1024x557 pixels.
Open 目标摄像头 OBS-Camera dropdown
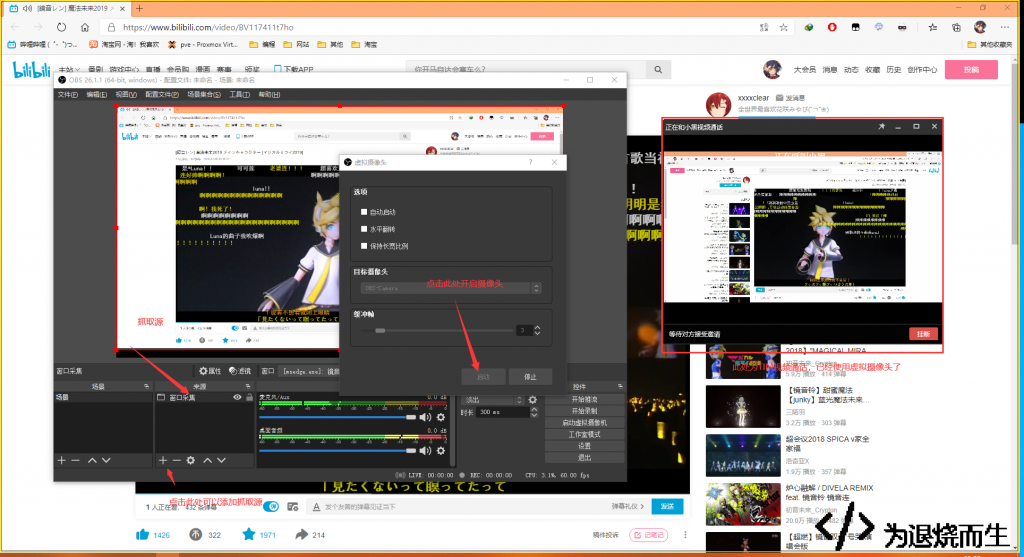[451, 288]
